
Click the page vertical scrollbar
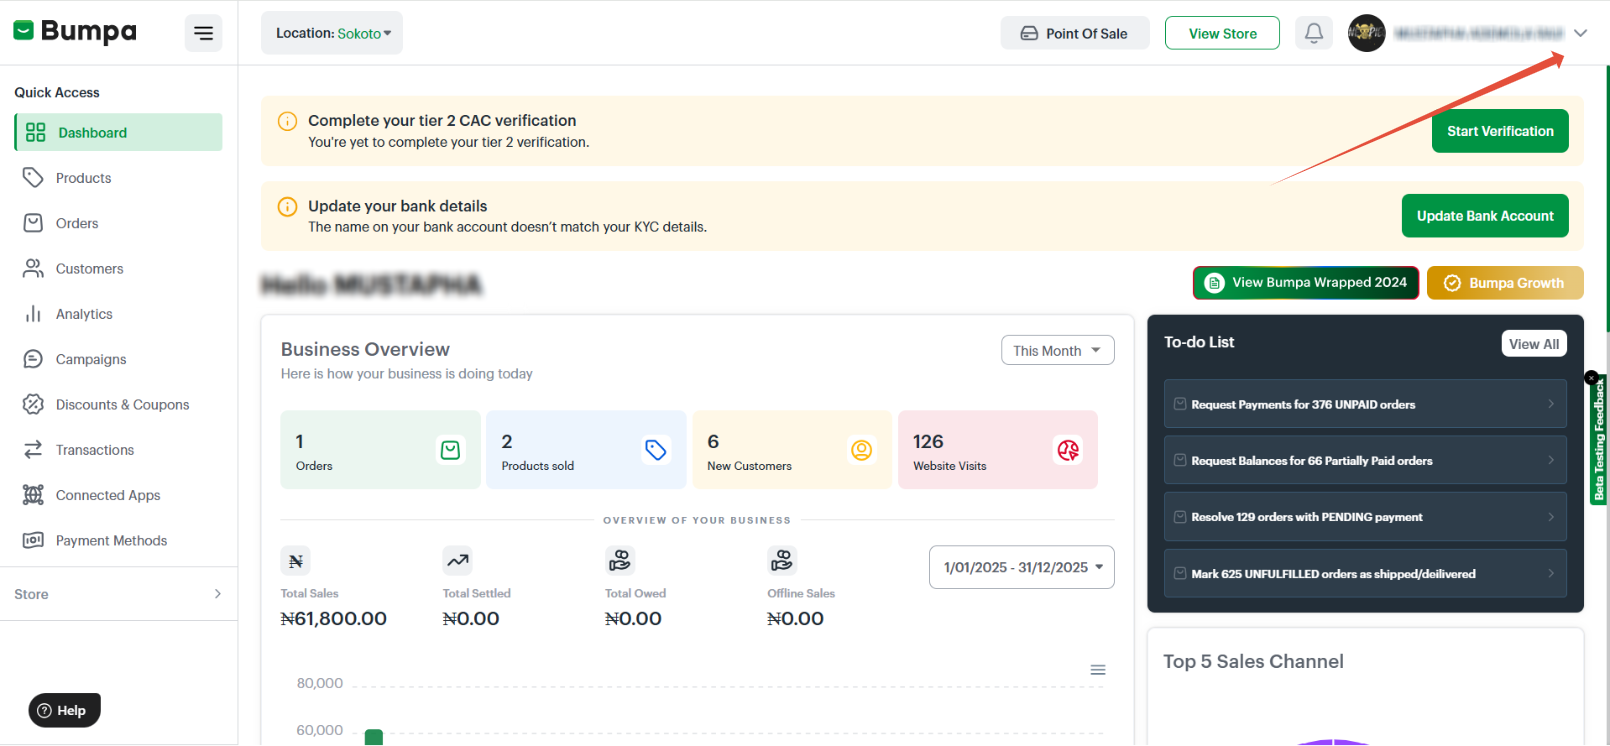click(1606, 200)
